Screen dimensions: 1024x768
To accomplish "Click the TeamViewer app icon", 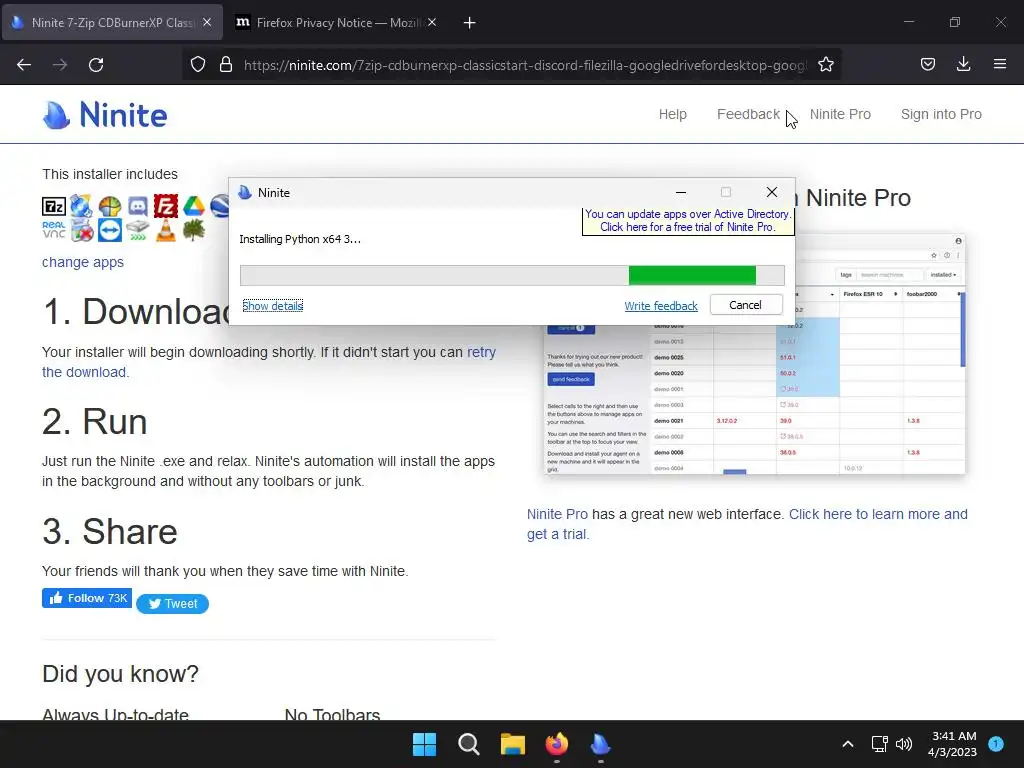I will point(110,230).
